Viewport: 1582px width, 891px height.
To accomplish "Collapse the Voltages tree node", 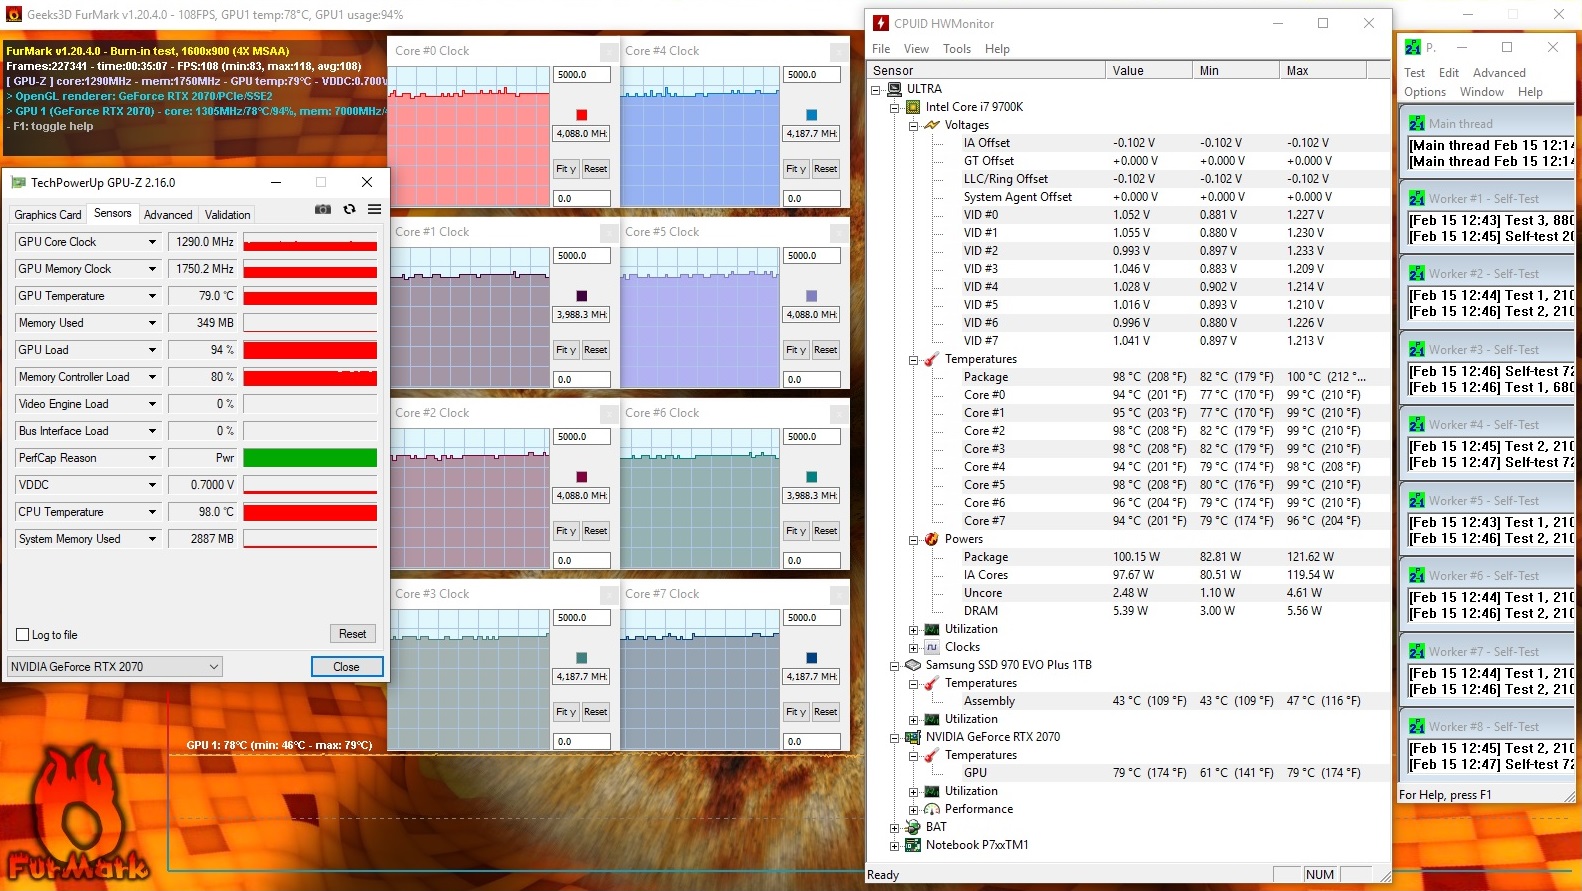I will 913,126.
